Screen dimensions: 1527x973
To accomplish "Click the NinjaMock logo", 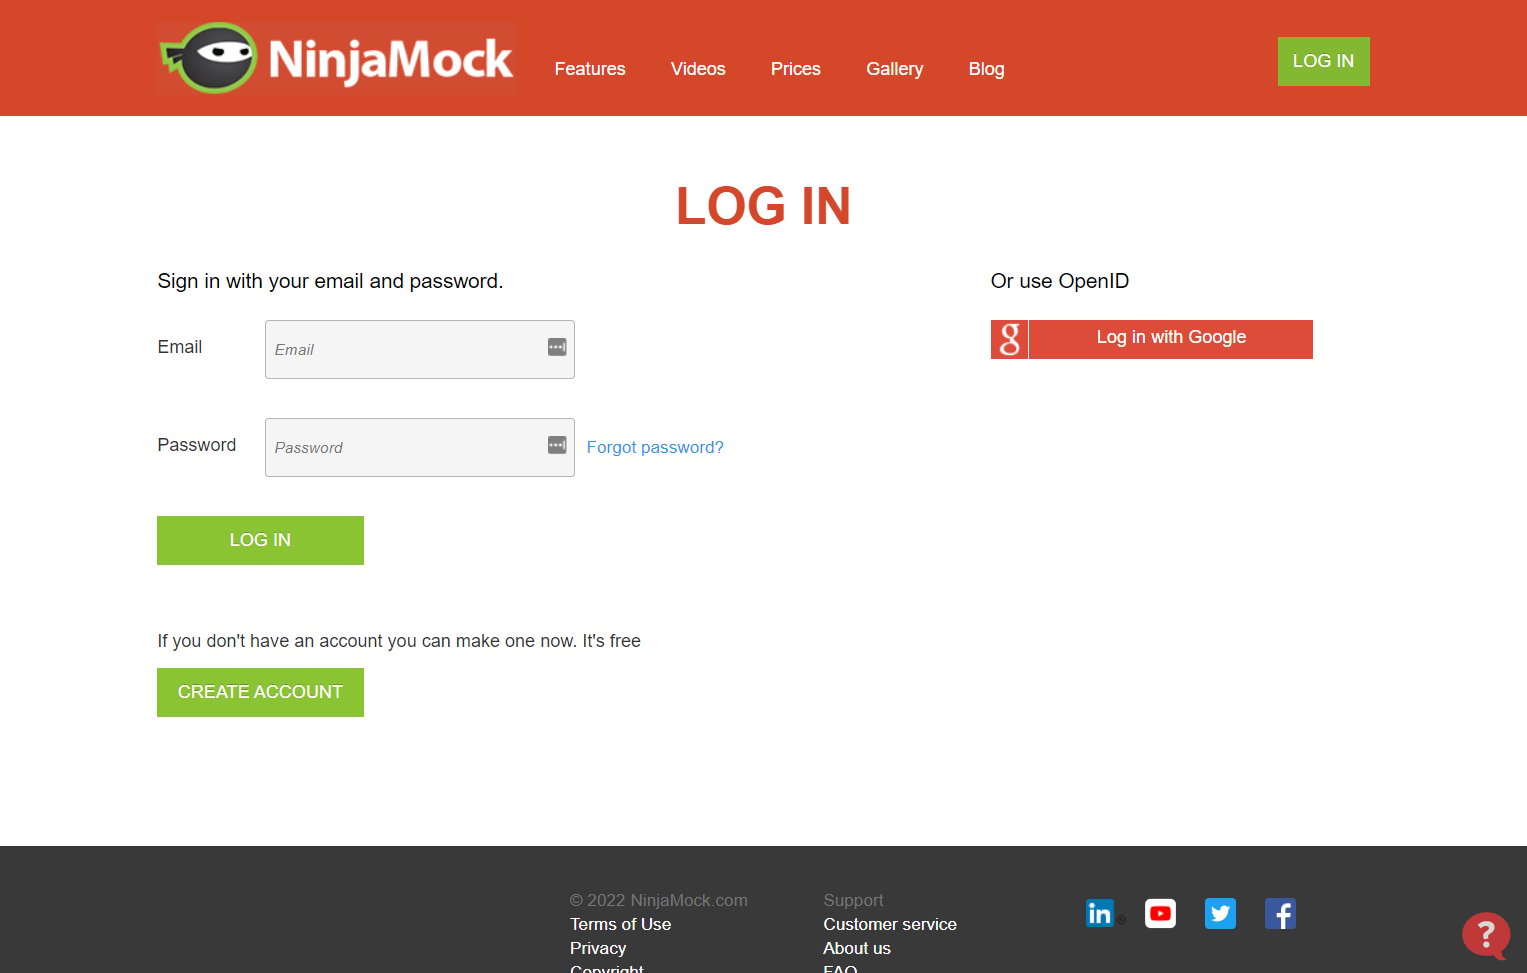I will pyautogui.click(x=336, y=58).
